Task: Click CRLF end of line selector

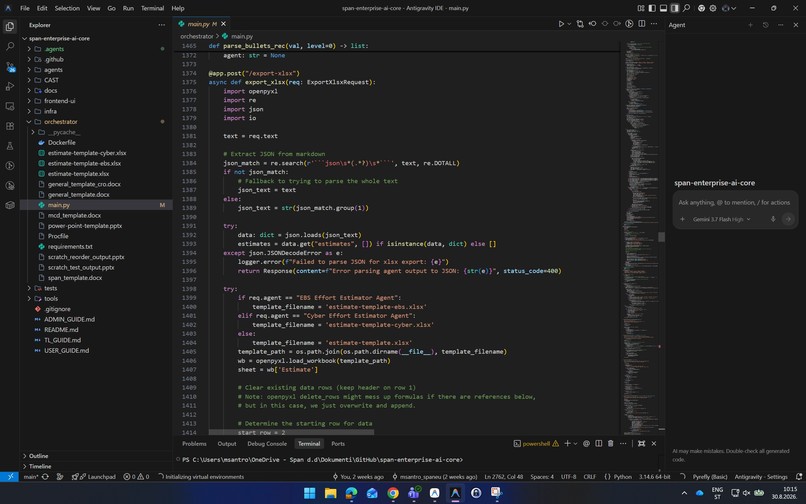Action: (589, 477)
